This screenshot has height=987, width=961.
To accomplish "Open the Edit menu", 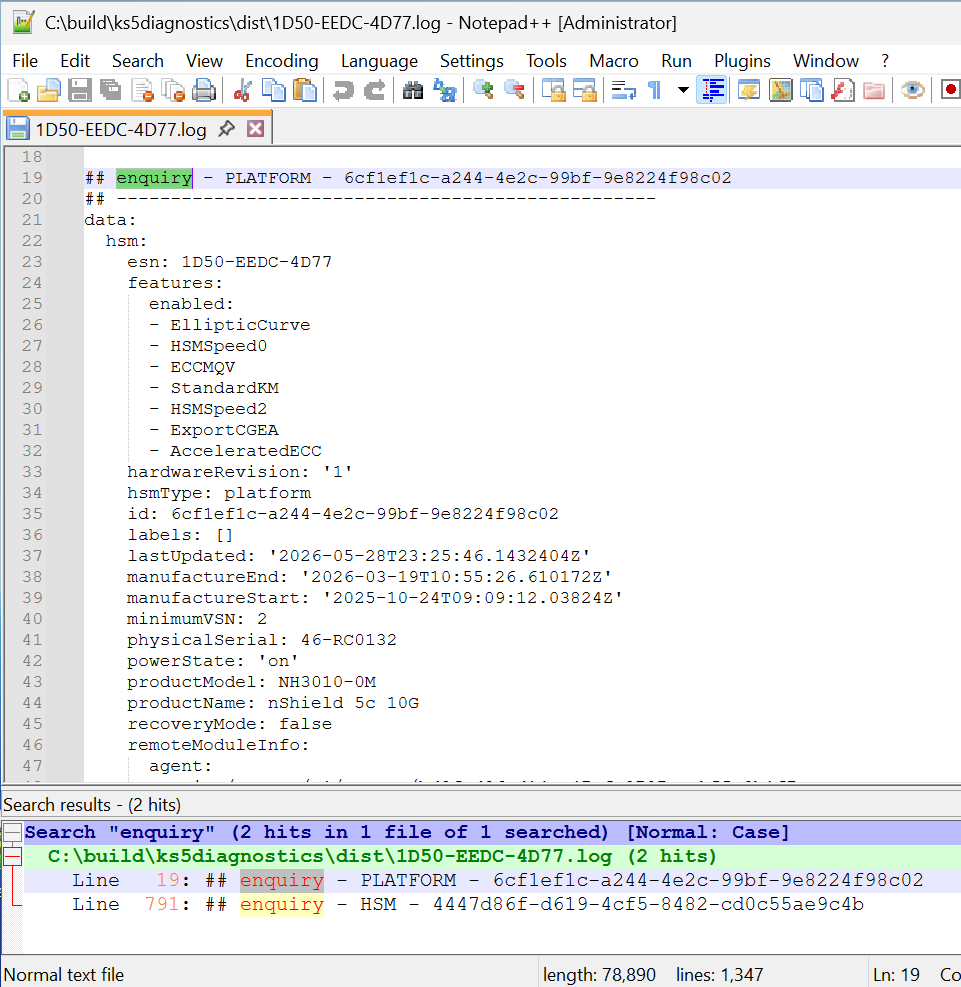I will click(x=75, y=61).
